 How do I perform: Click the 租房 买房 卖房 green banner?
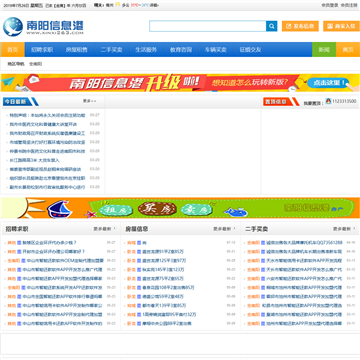tap(180, 208)
